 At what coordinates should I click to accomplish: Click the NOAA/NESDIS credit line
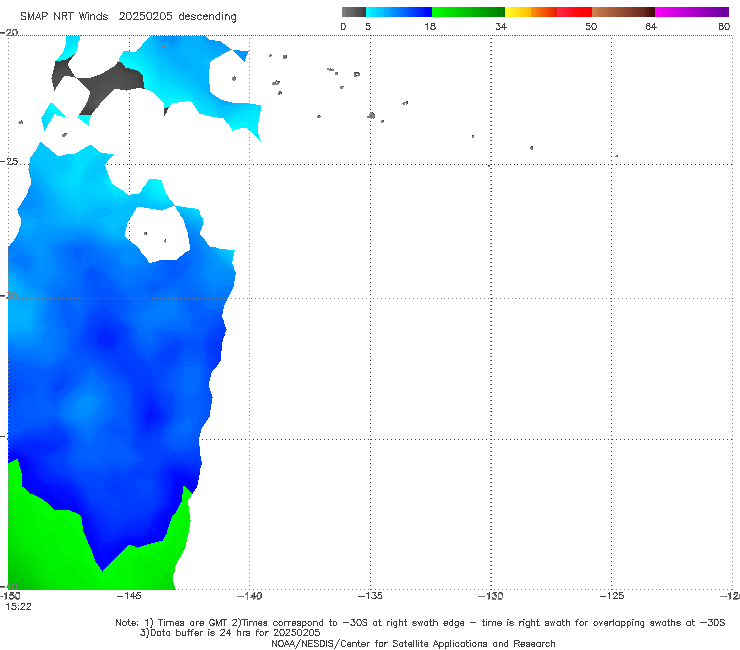coord(413,643)
